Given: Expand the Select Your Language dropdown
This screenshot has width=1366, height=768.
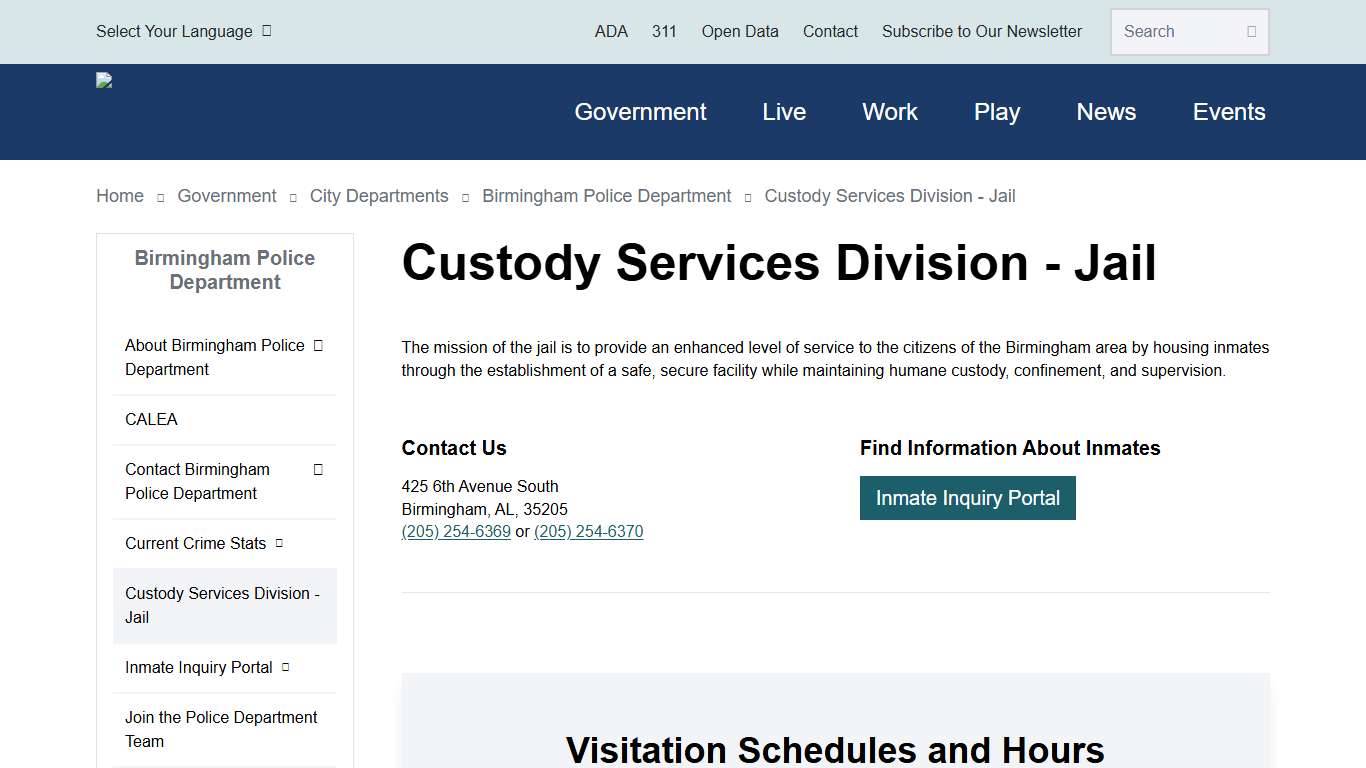Looking at the screenshot, I should point(183,31).
